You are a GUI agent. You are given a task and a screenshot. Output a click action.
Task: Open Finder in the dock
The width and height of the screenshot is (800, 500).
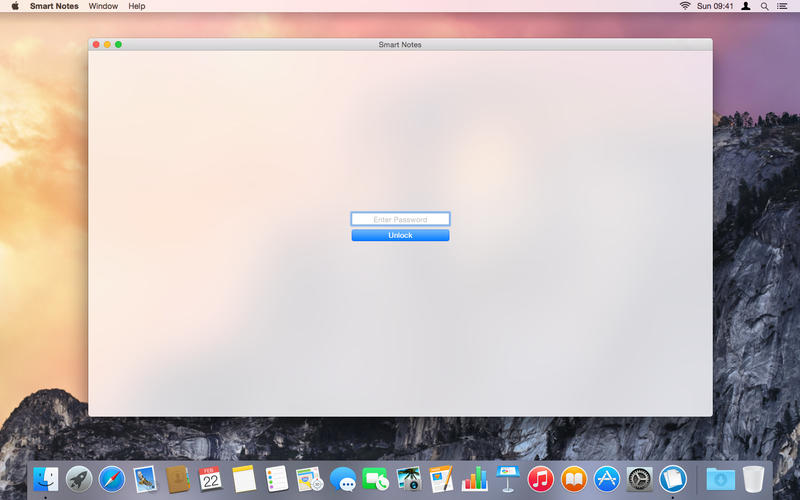[x=46, y=479]
